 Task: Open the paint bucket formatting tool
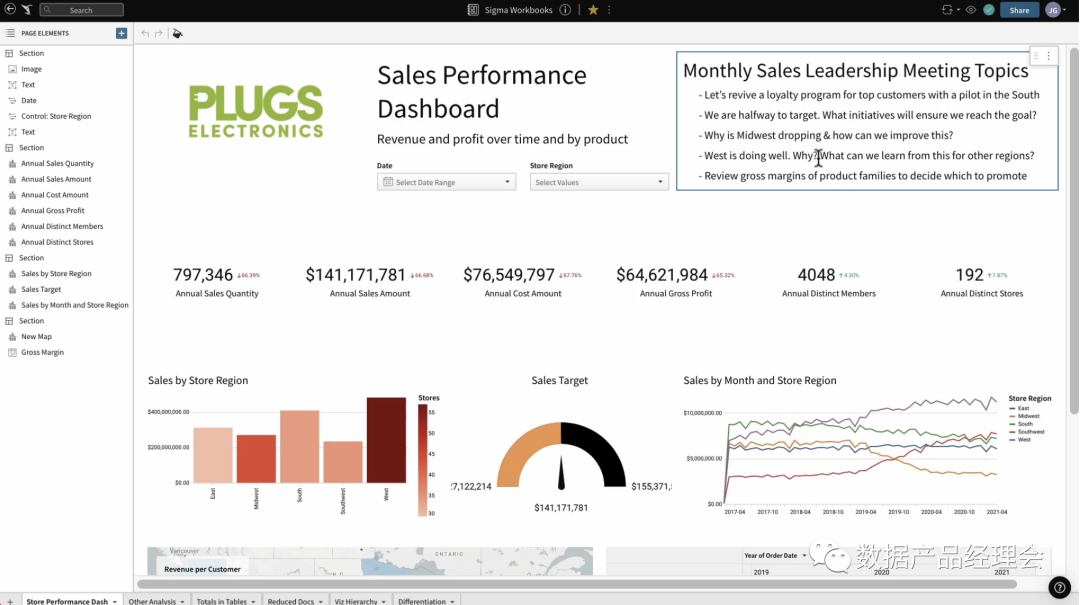coord(178,33)
